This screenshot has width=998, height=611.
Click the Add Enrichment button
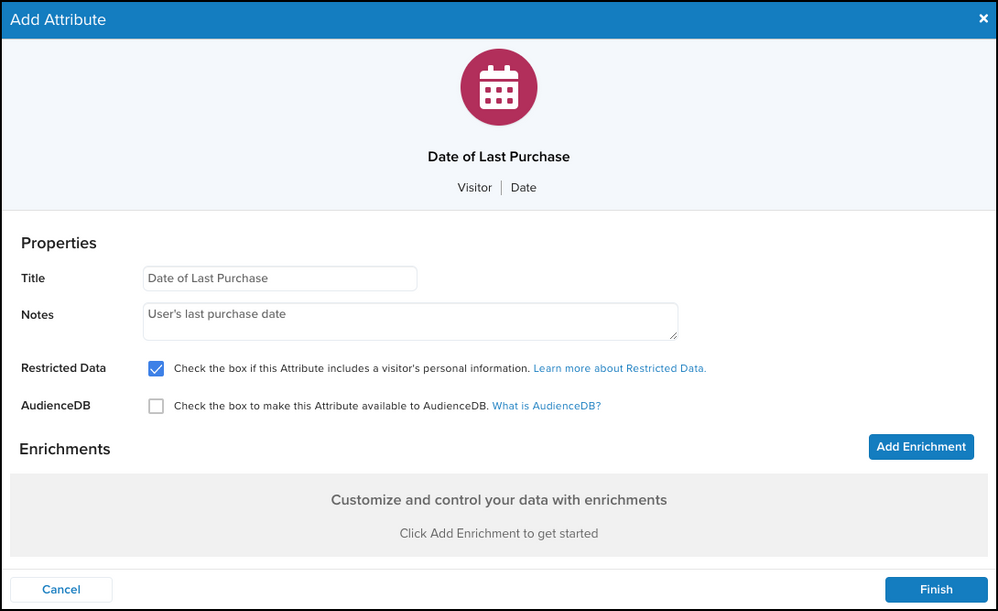920,447
